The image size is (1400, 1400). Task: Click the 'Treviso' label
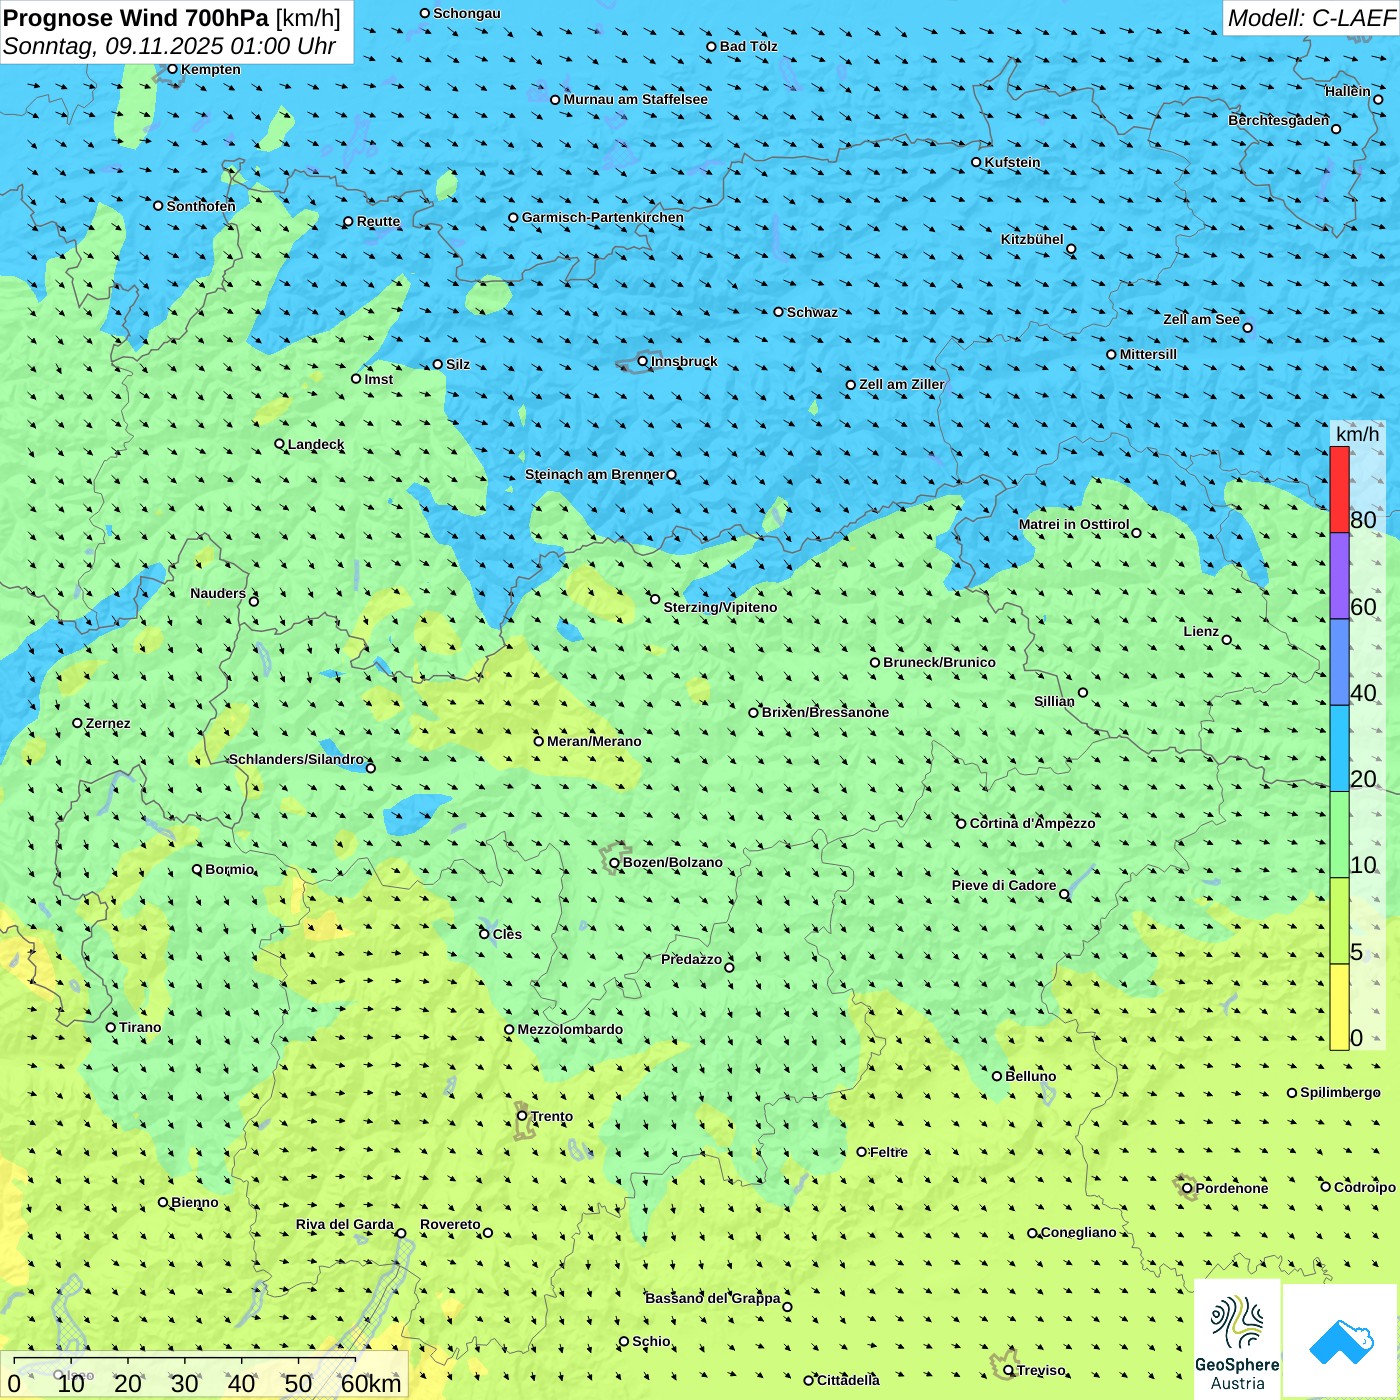pos(1041,1370)
